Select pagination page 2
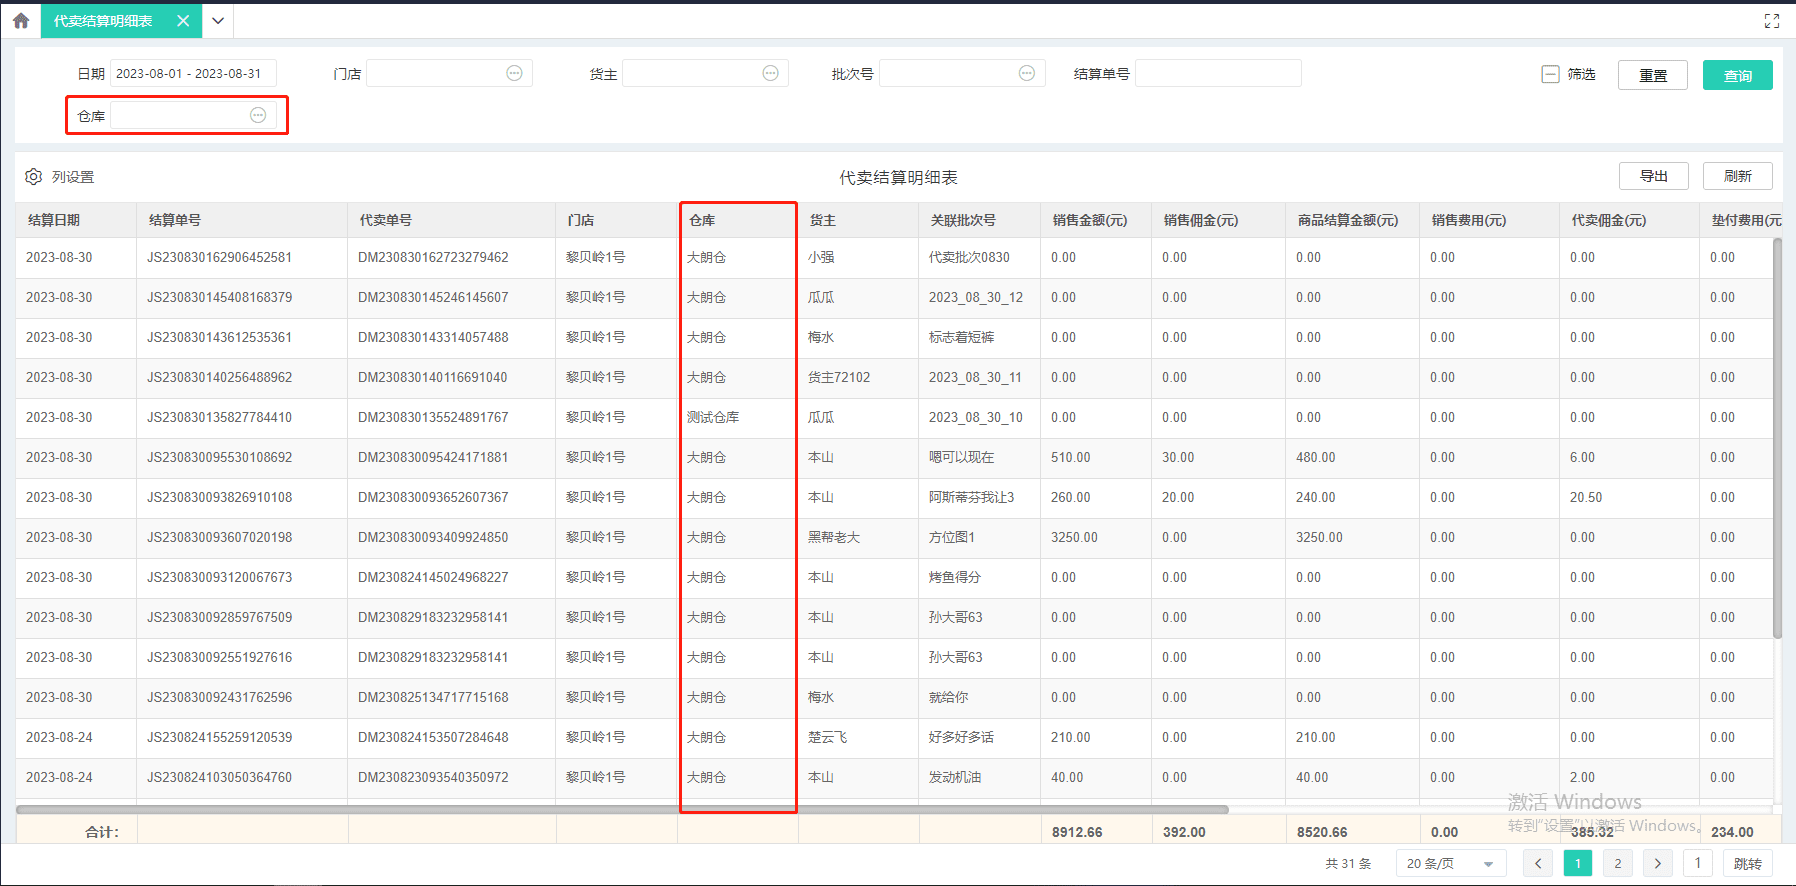 (x=1617, y=863)
